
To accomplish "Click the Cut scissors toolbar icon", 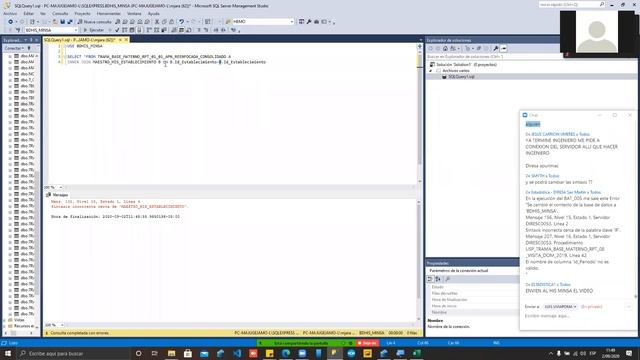I will coord(157,22).
